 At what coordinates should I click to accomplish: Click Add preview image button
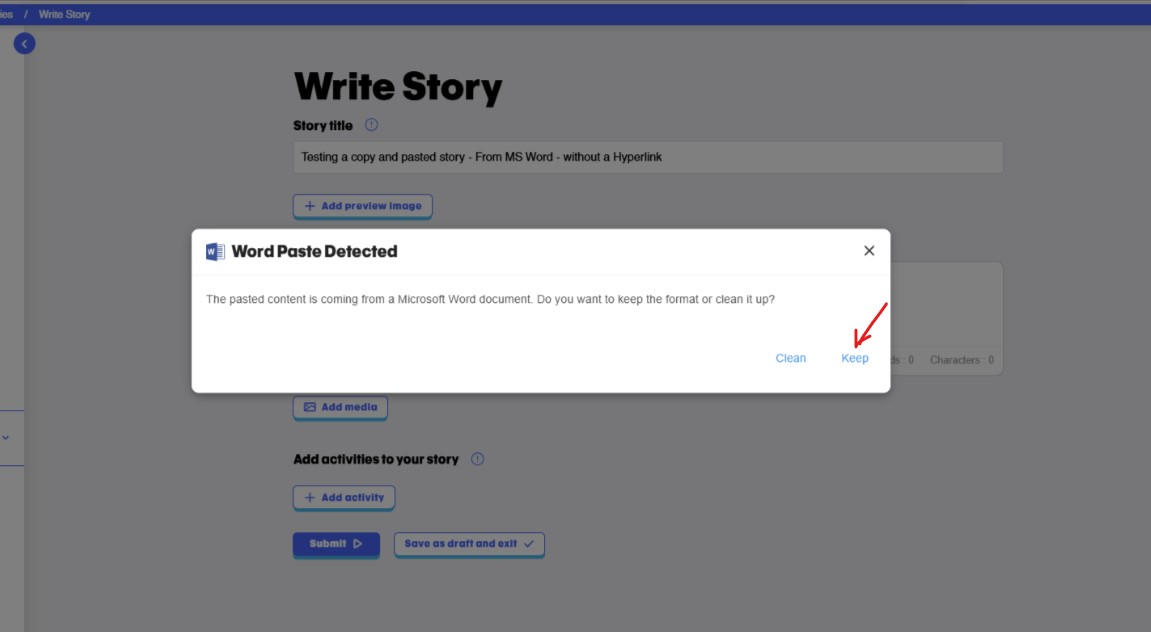(363, 206)
